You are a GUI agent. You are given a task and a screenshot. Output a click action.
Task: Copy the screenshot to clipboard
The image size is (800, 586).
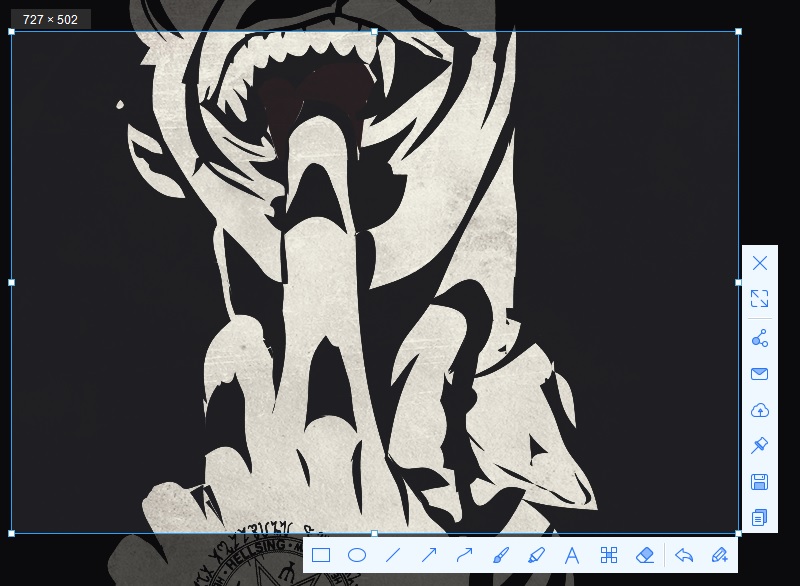[x=760, y=518]
